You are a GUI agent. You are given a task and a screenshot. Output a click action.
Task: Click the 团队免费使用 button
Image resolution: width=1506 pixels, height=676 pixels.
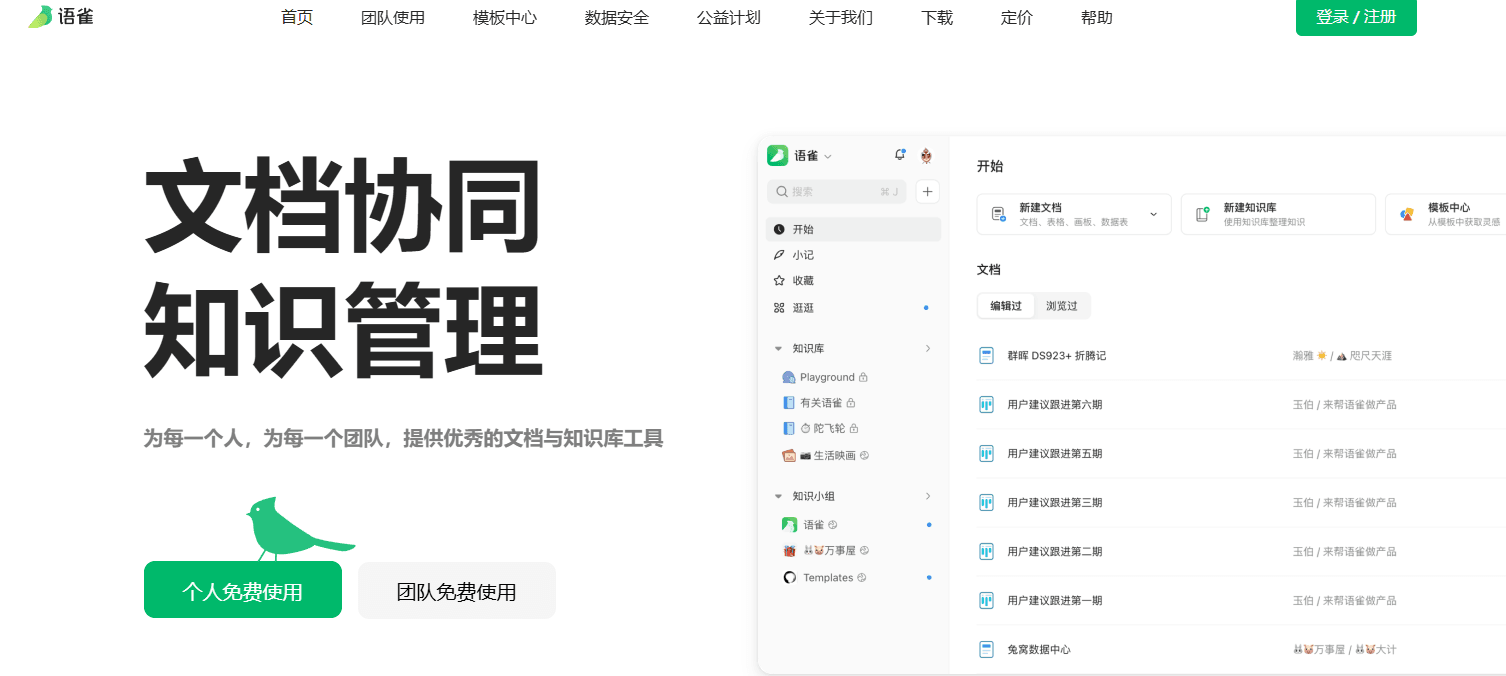[457, 590]
